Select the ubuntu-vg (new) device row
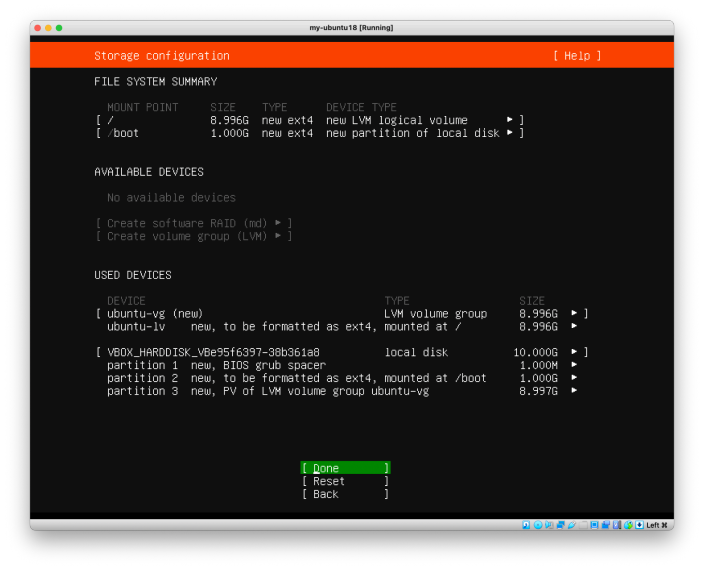Image resolution: width=703 pixels, height=568 pixels. [x=342, y=313]
